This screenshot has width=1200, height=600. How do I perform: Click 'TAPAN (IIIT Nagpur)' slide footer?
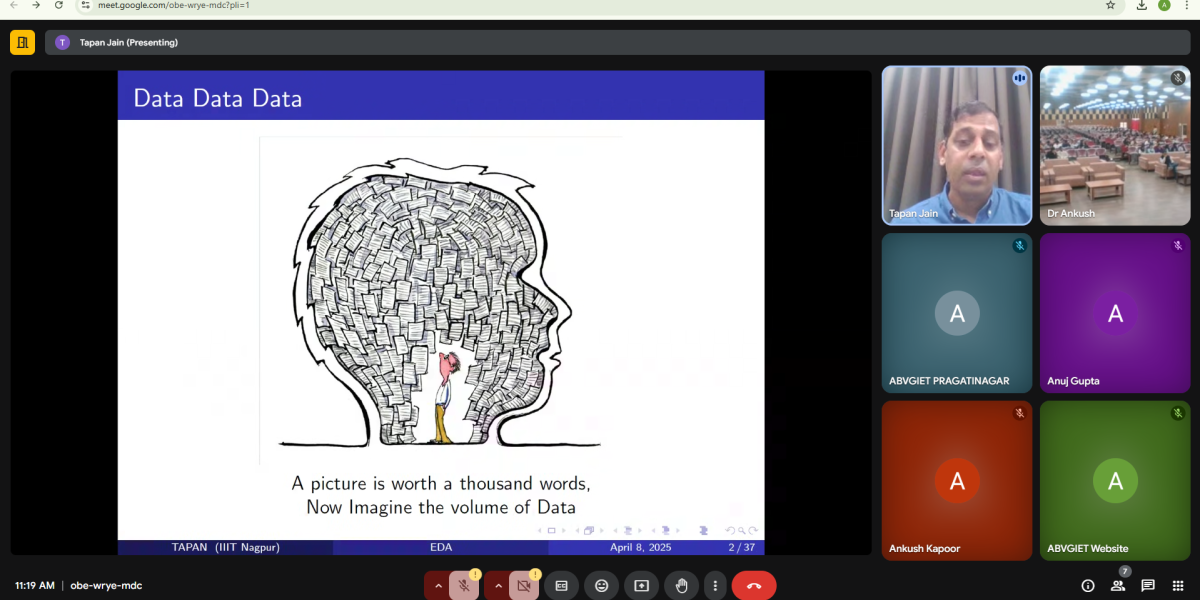coord(225,547)
